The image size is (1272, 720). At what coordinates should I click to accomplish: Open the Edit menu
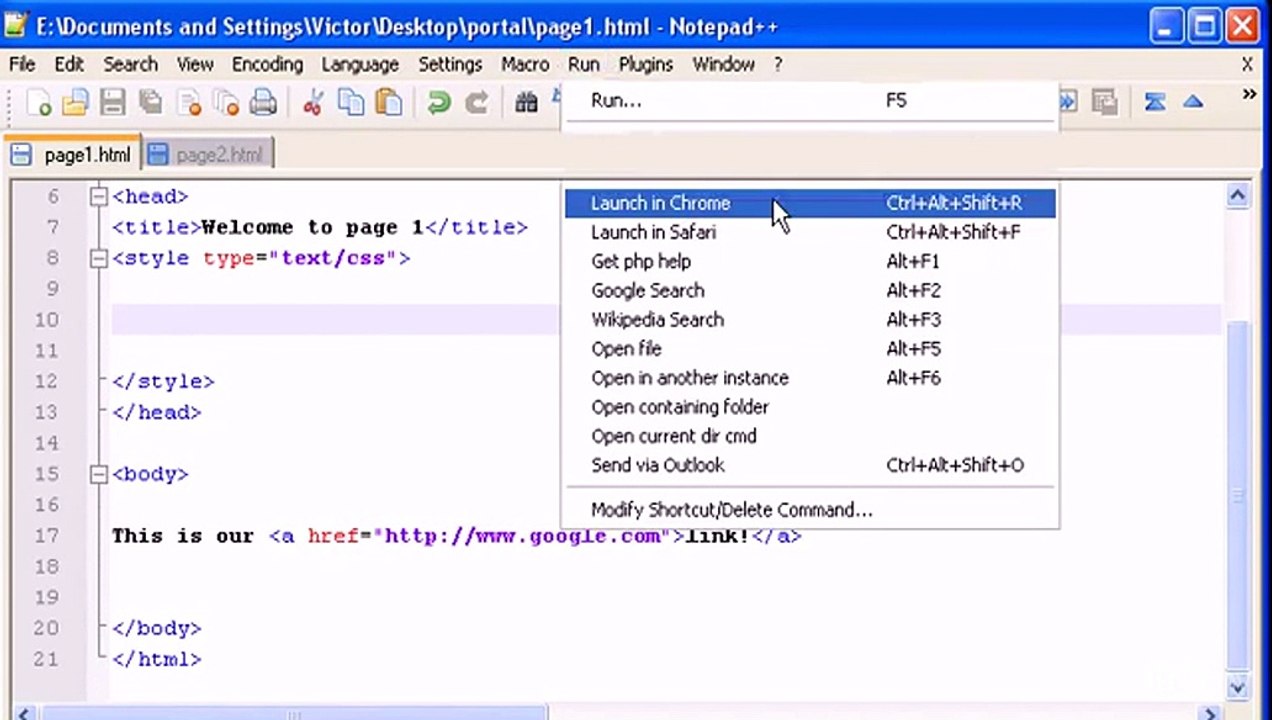(69, 64)
